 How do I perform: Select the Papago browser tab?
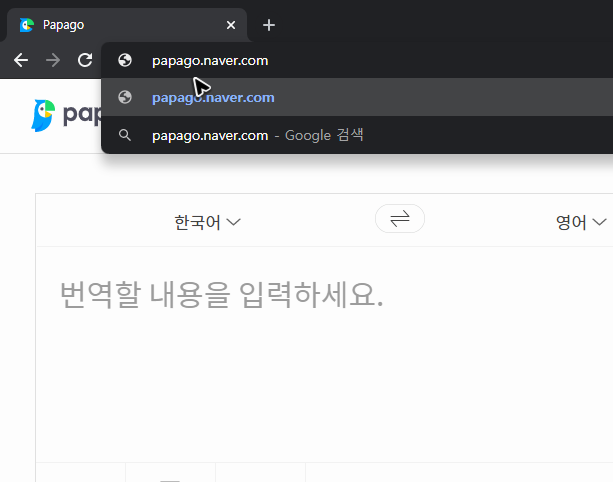tap(127, 25)
